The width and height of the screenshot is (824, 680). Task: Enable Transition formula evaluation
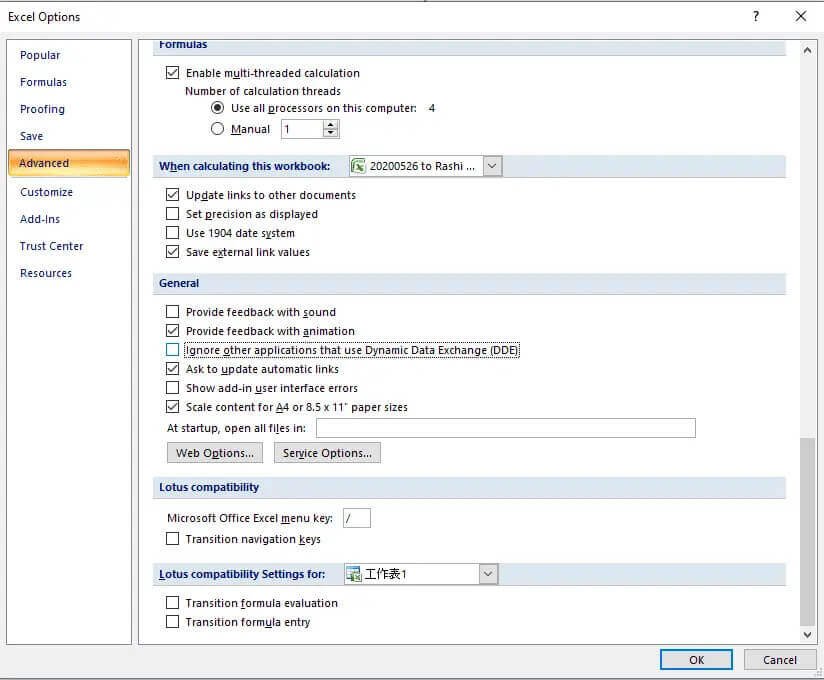(x=172, y=603)
